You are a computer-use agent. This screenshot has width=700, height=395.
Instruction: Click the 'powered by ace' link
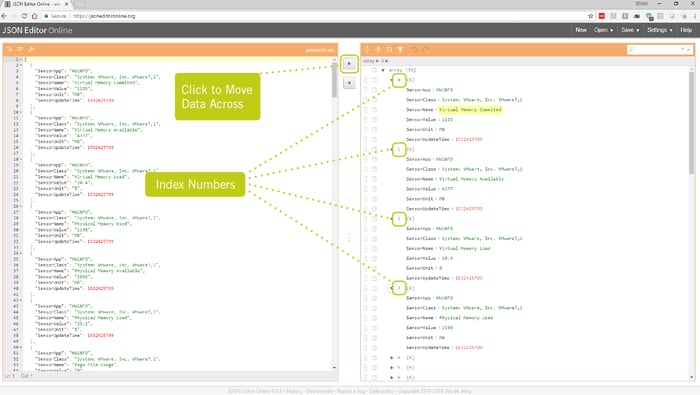click(x=320, y=50)
